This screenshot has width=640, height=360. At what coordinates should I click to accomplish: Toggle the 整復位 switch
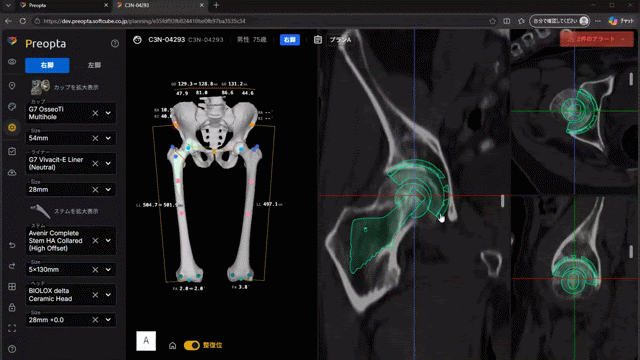tap(191, 345)
